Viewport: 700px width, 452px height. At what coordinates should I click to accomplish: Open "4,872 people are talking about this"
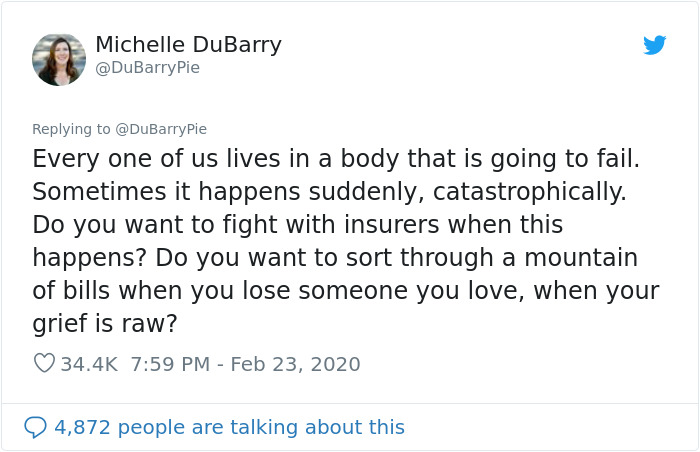coord(229,427)
